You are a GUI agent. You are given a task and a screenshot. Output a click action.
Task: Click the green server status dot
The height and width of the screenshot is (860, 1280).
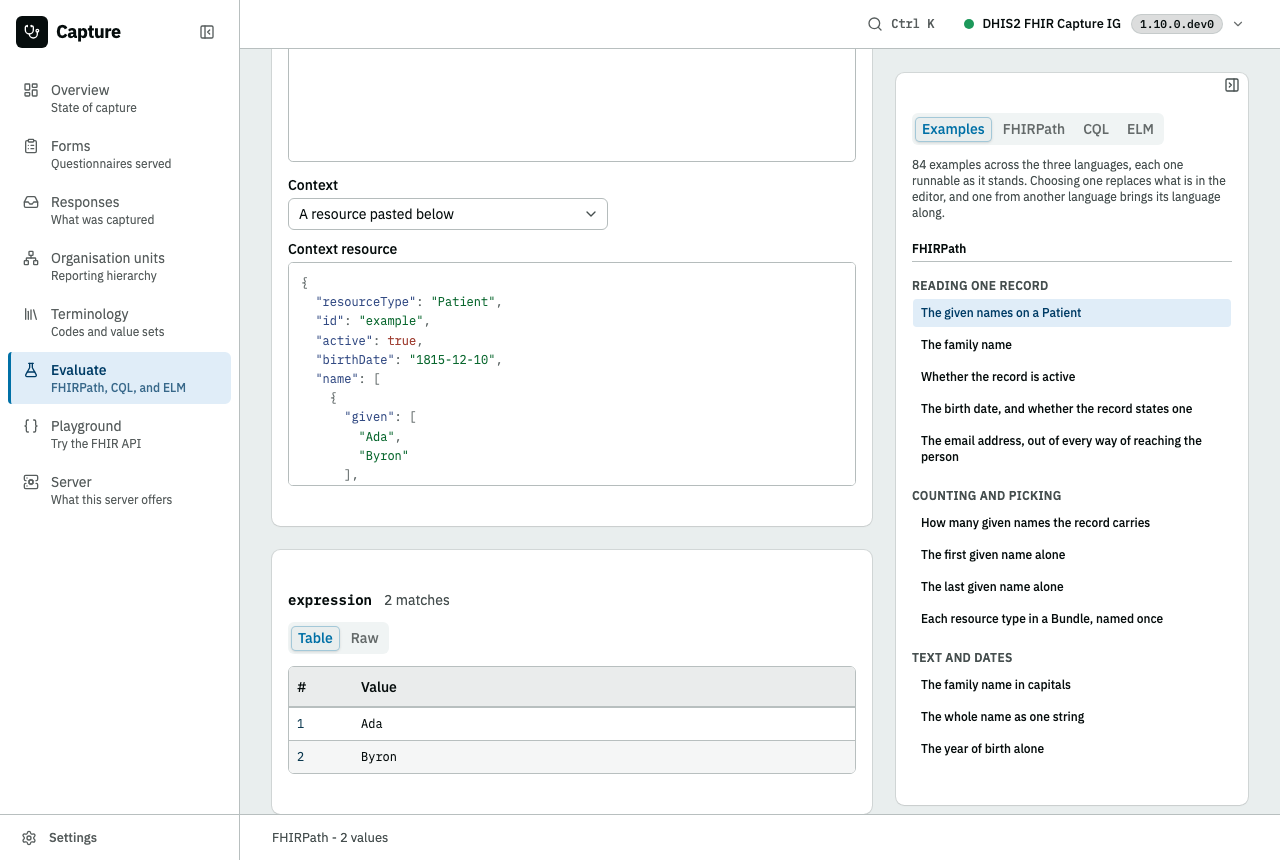pyautogui.click(x=969, y=24)
